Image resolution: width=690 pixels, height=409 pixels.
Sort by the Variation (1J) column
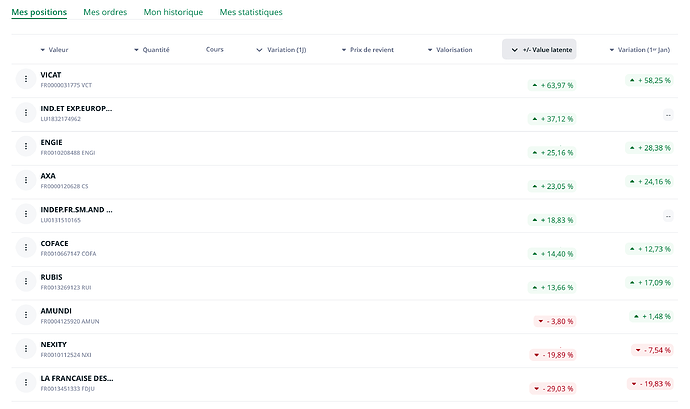pos(281,50)
